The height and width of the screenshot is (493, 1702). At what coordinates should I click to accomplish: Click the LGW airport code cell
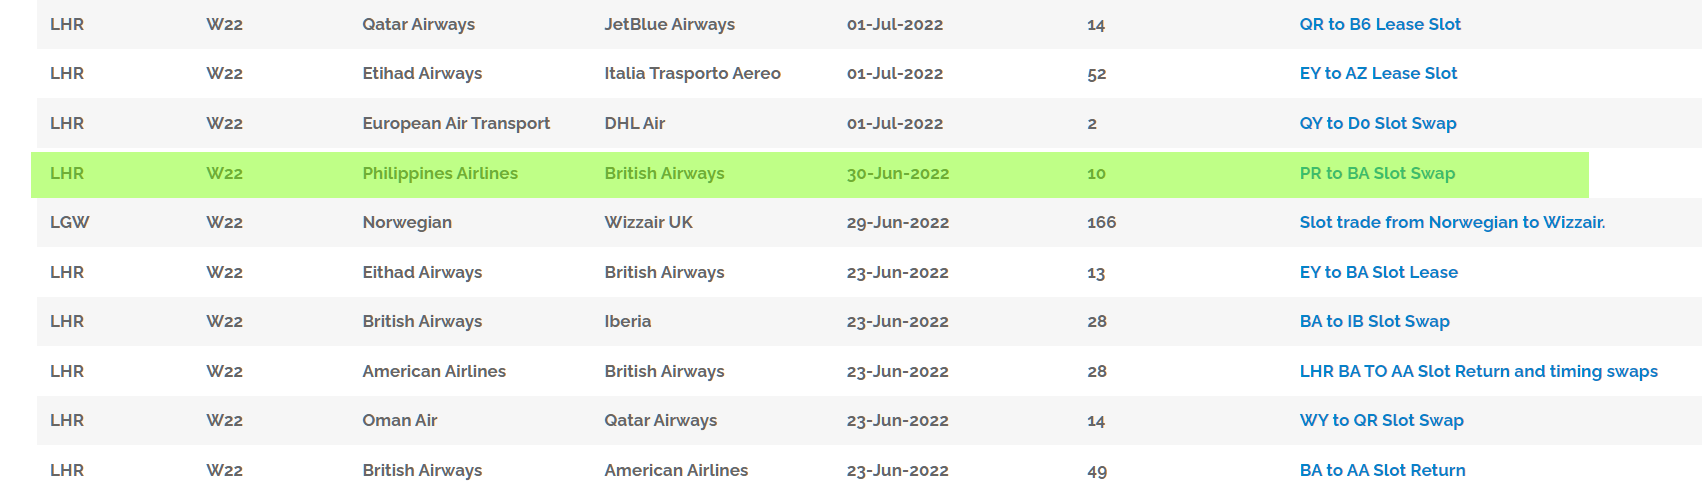point(69,222)
